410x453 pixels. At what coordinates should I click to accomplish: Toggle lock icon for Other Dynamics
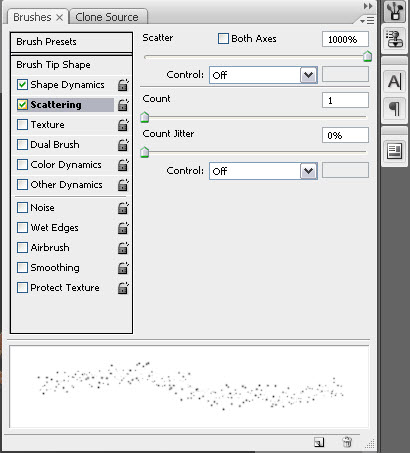pos(123,185)
